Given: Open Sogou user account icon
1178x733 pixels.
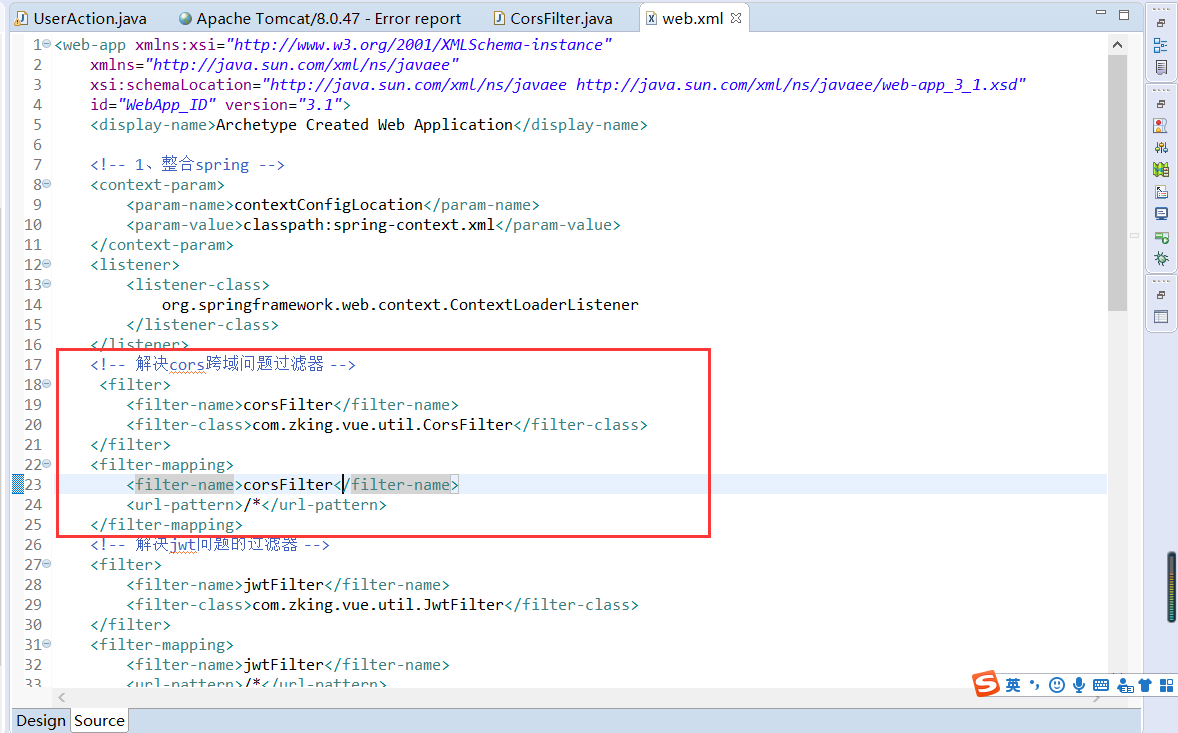Looking at the screenshot, I should [x=1125, y=685].
